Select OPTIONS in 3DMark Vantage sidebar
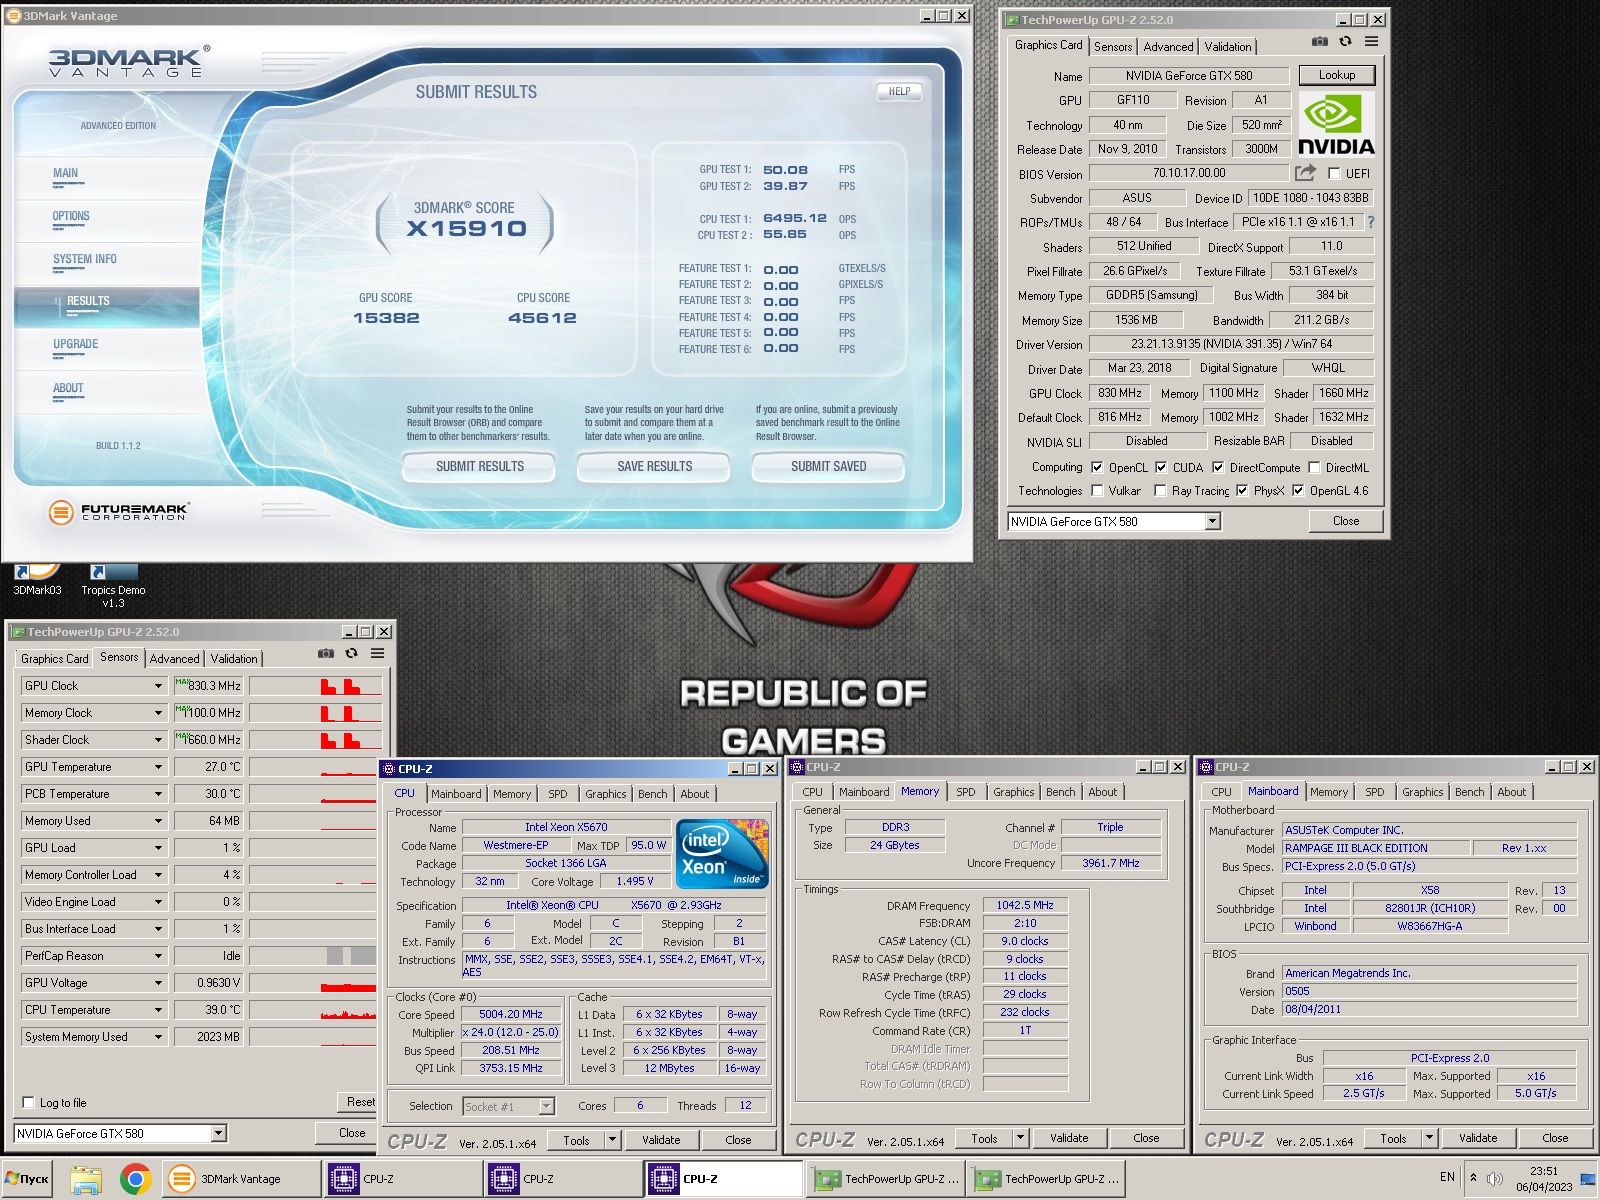Image resolution: width=1600 pixels, height=1200 pixels. [x=71, y=217]
